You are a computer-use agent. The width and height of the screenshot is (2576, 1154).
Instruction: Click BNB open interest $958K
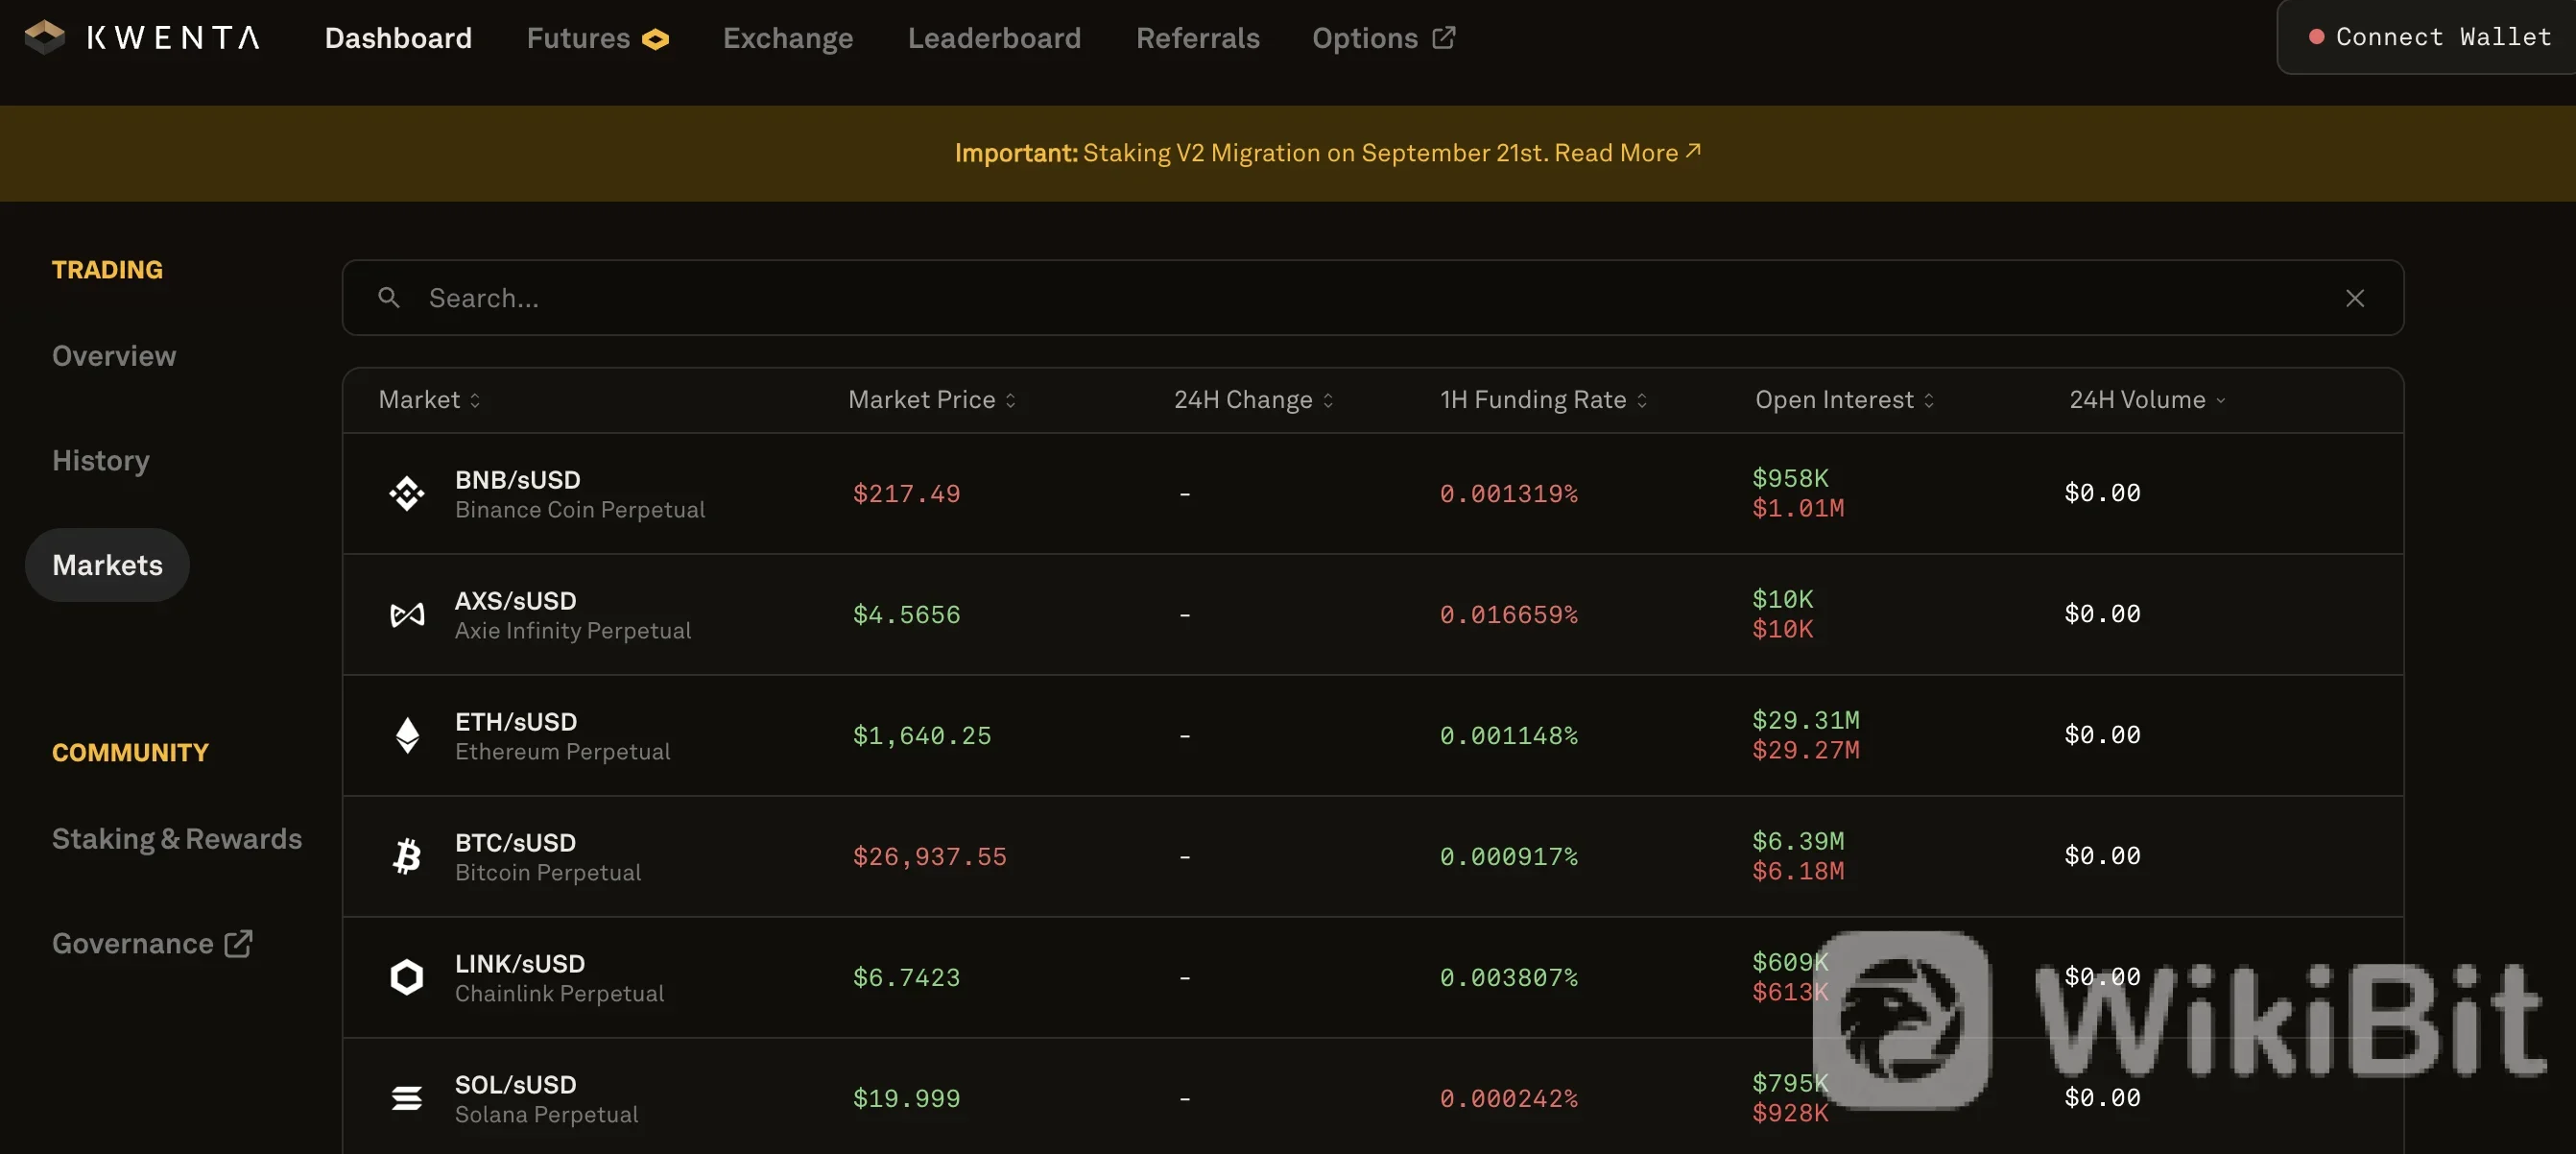(x=1790, y=478)
